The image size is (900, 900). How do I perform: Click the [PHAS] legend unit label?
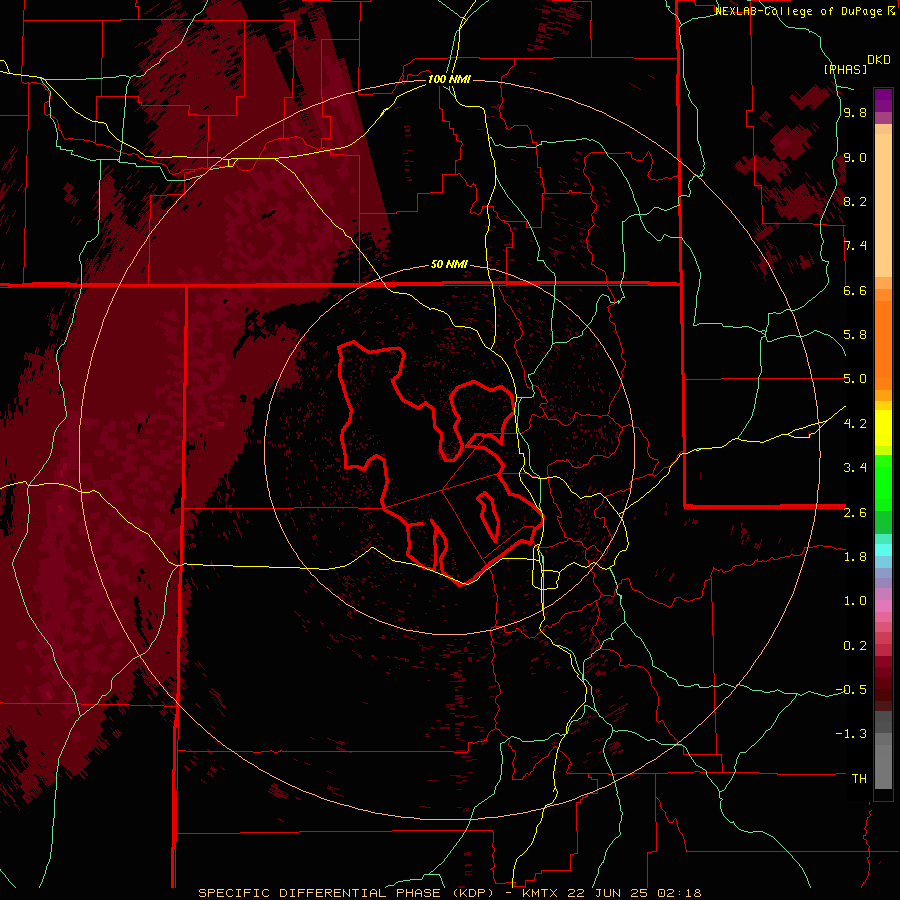coord(845,69)
